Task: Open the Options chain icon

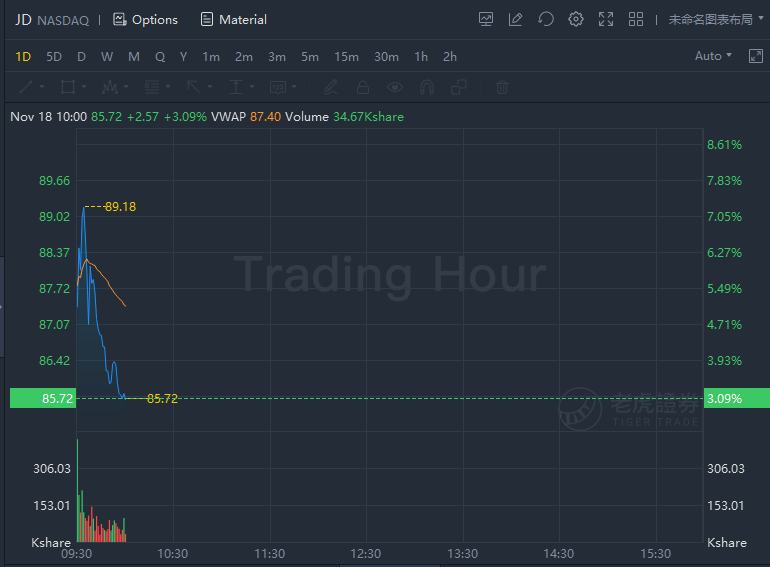Action: click(x=119, y=20)
